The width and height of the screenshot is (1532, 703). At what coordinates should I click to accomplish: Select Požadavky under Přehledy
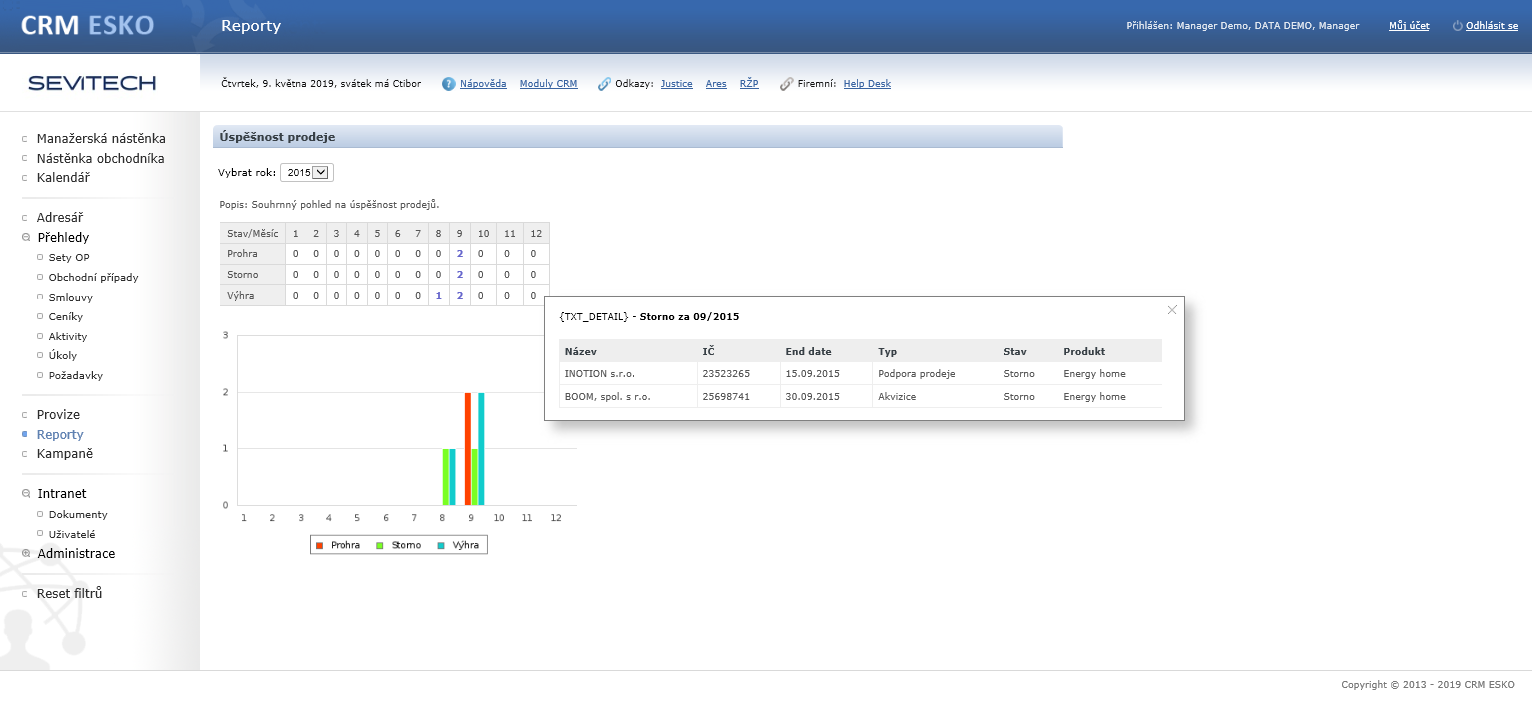click(x=76, y=376)
